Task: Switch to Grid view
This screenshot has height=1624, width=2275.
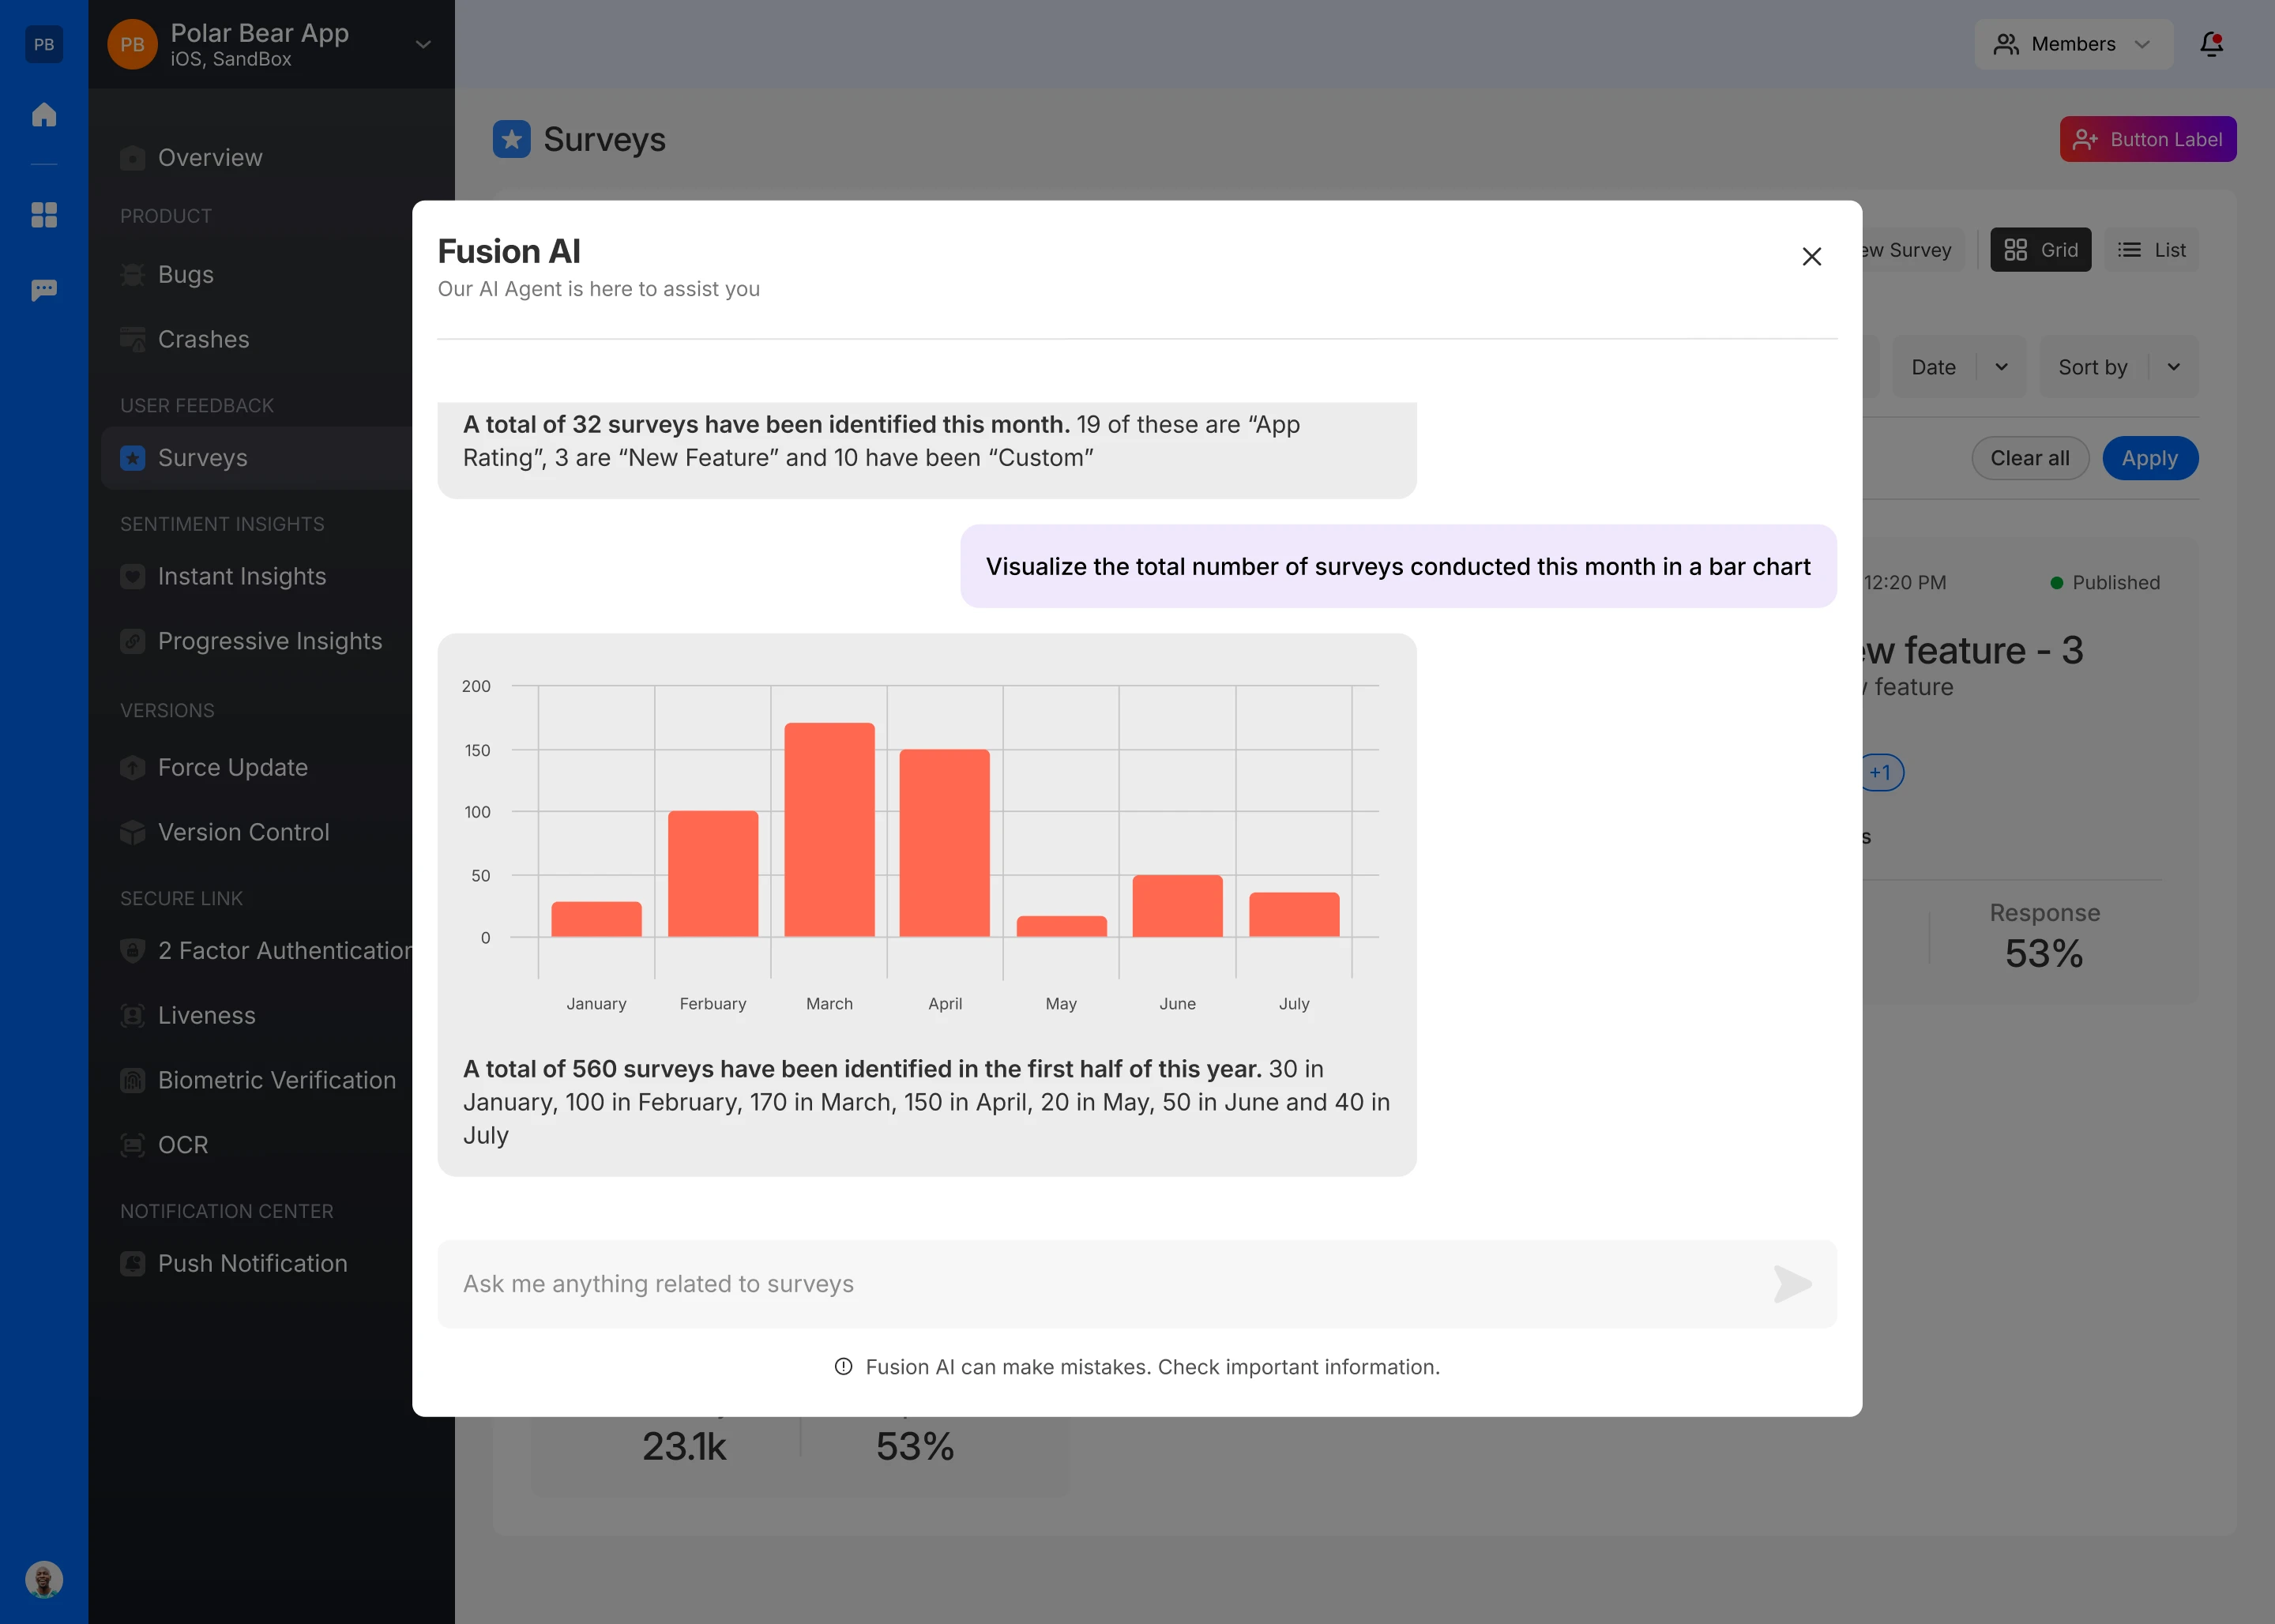Action: (2040, 250)
